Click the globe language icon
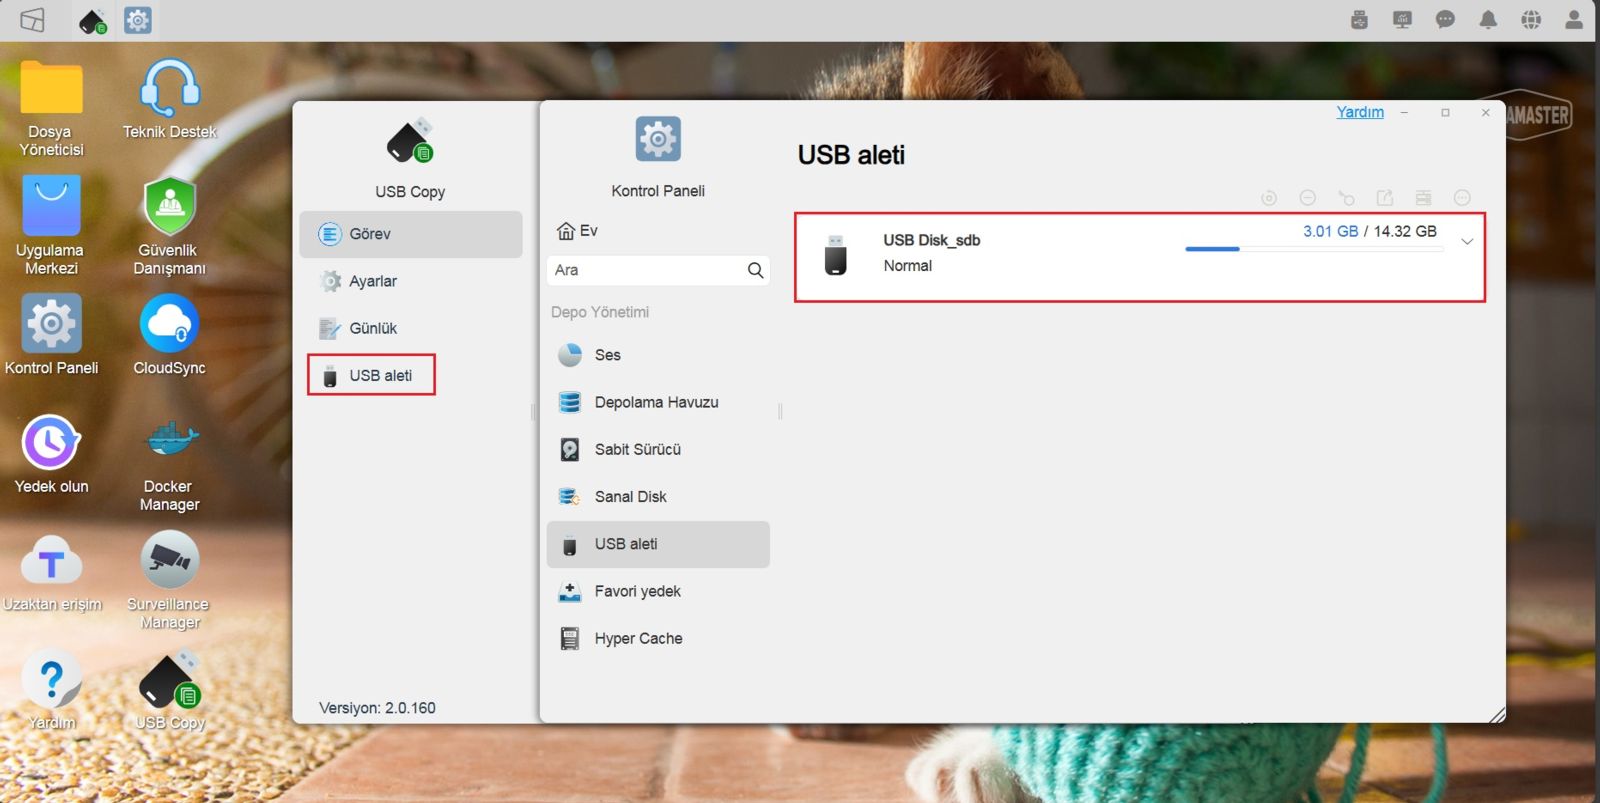 point(1531,20)
